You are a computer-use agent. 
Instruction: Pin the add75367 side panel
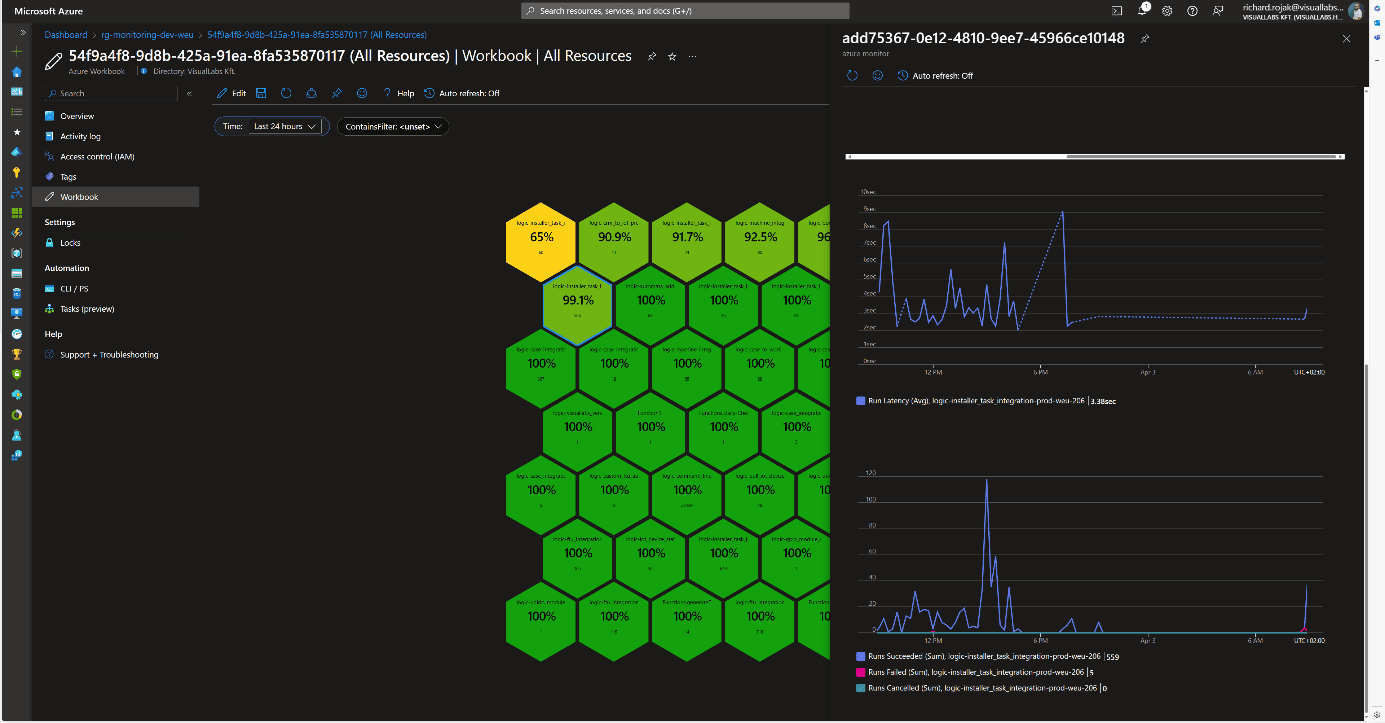1144,38
